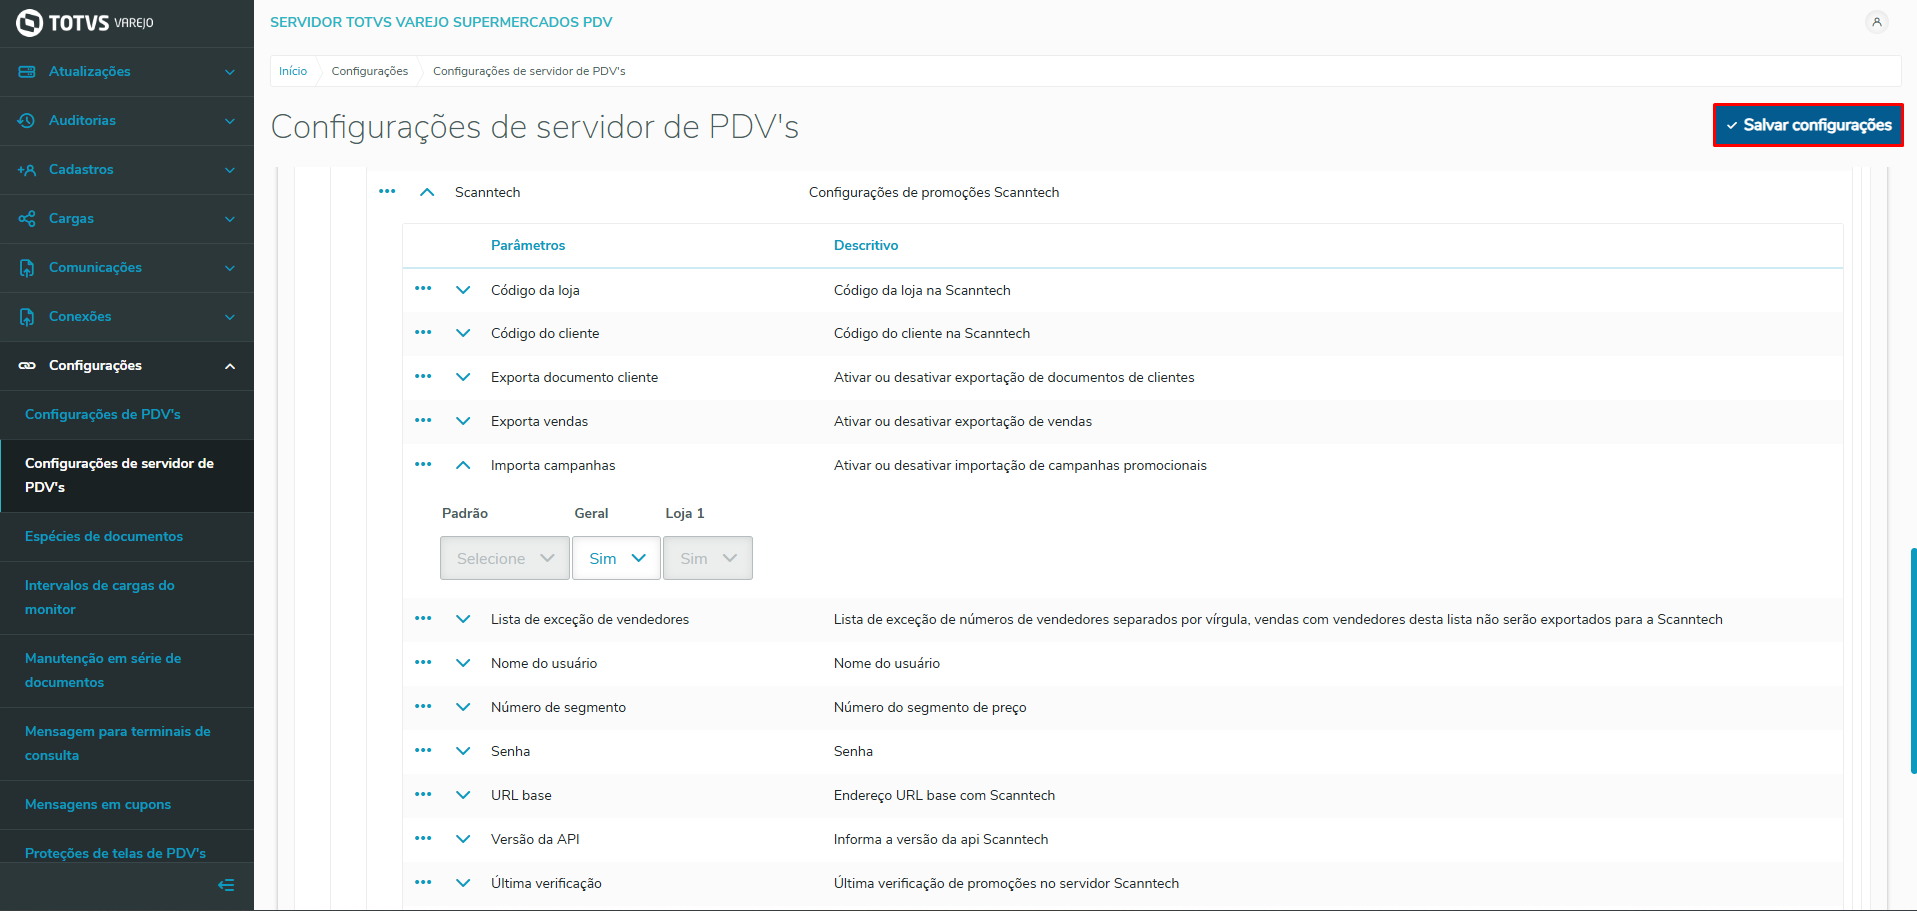This screenshot has width=1917, height=911.
Task: Go to the Início breadcrumb
Action: (x=293, y=71)
